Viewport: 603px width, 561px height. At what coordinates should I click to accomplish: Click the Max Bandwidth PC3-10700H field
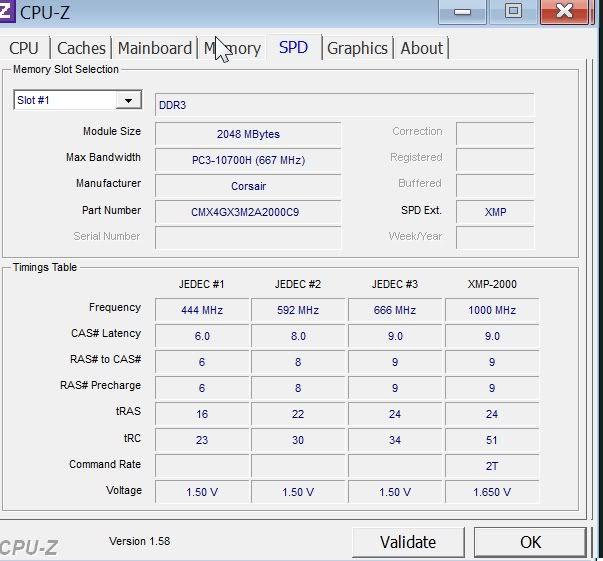[x=248, y=160]
